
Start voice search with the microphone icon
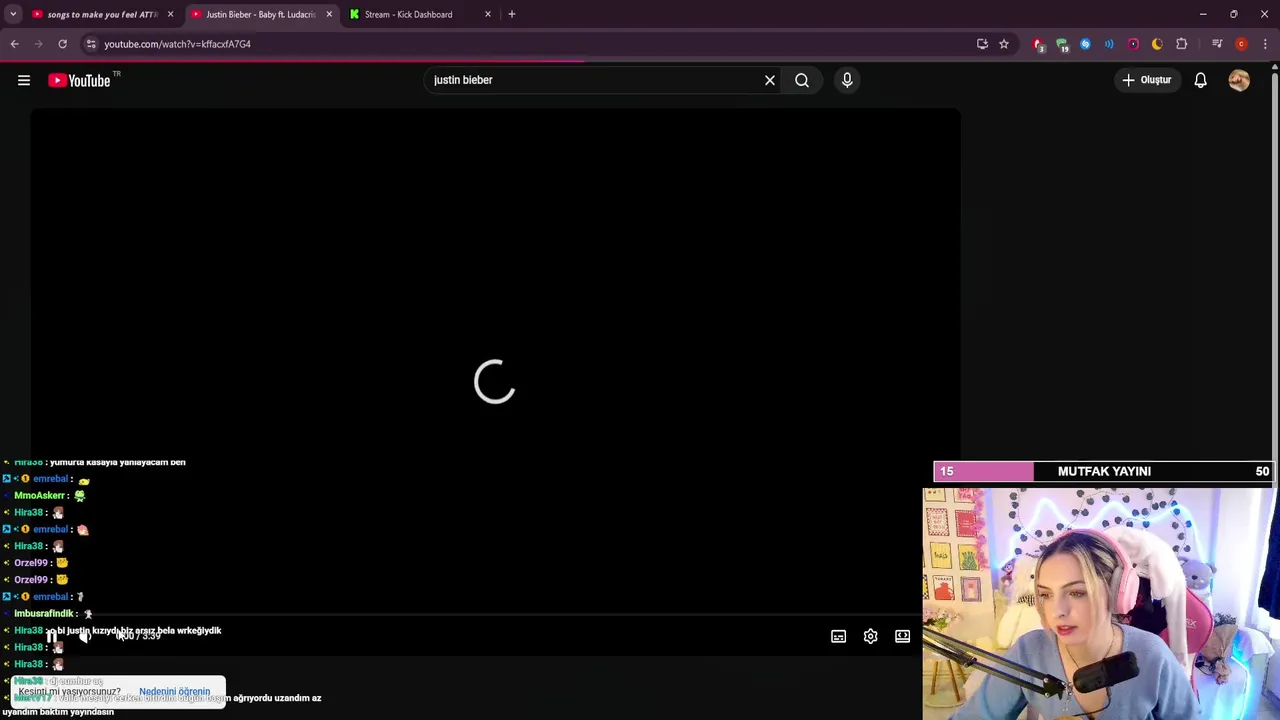(847, 80)
